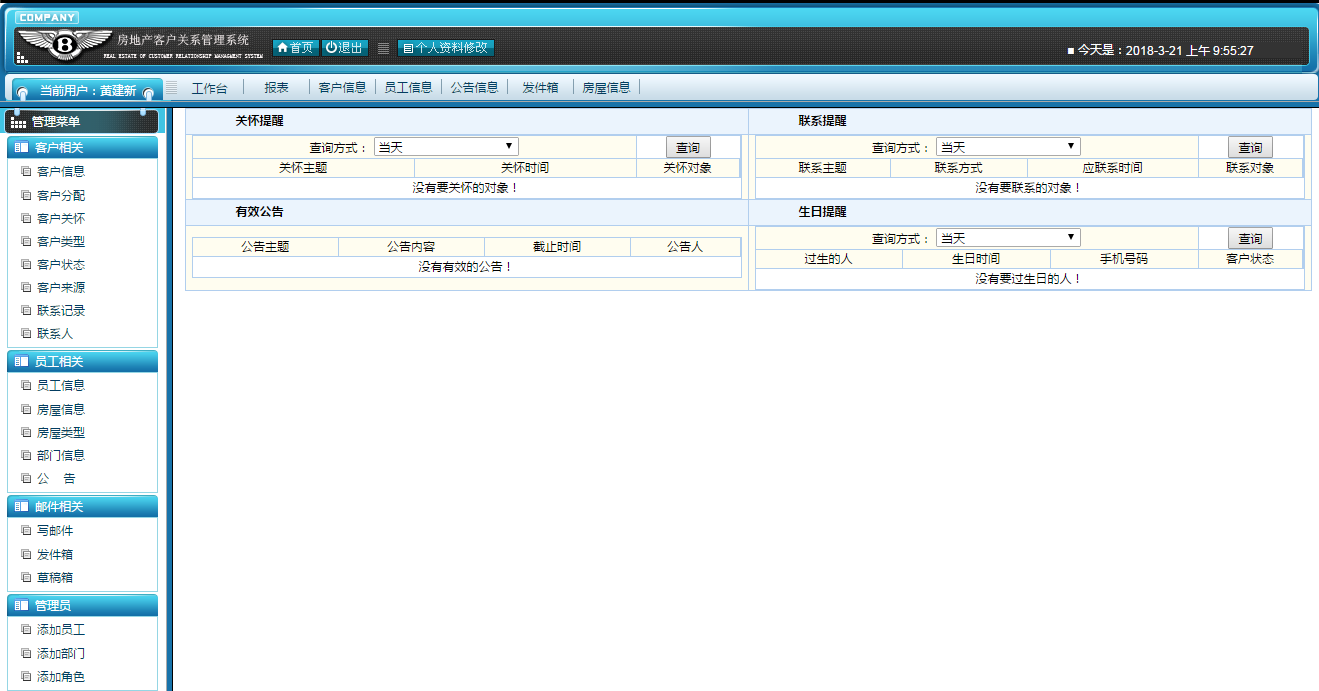
Task: Click 公告主题 column header
Action: coord(265,247)
